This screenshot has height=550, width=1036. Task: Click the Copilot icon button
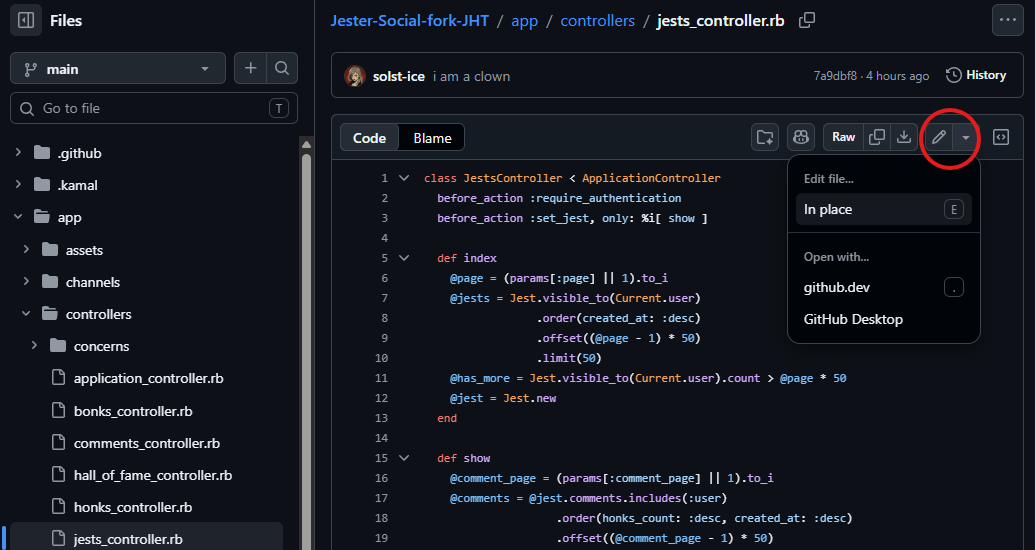(801, 137)
